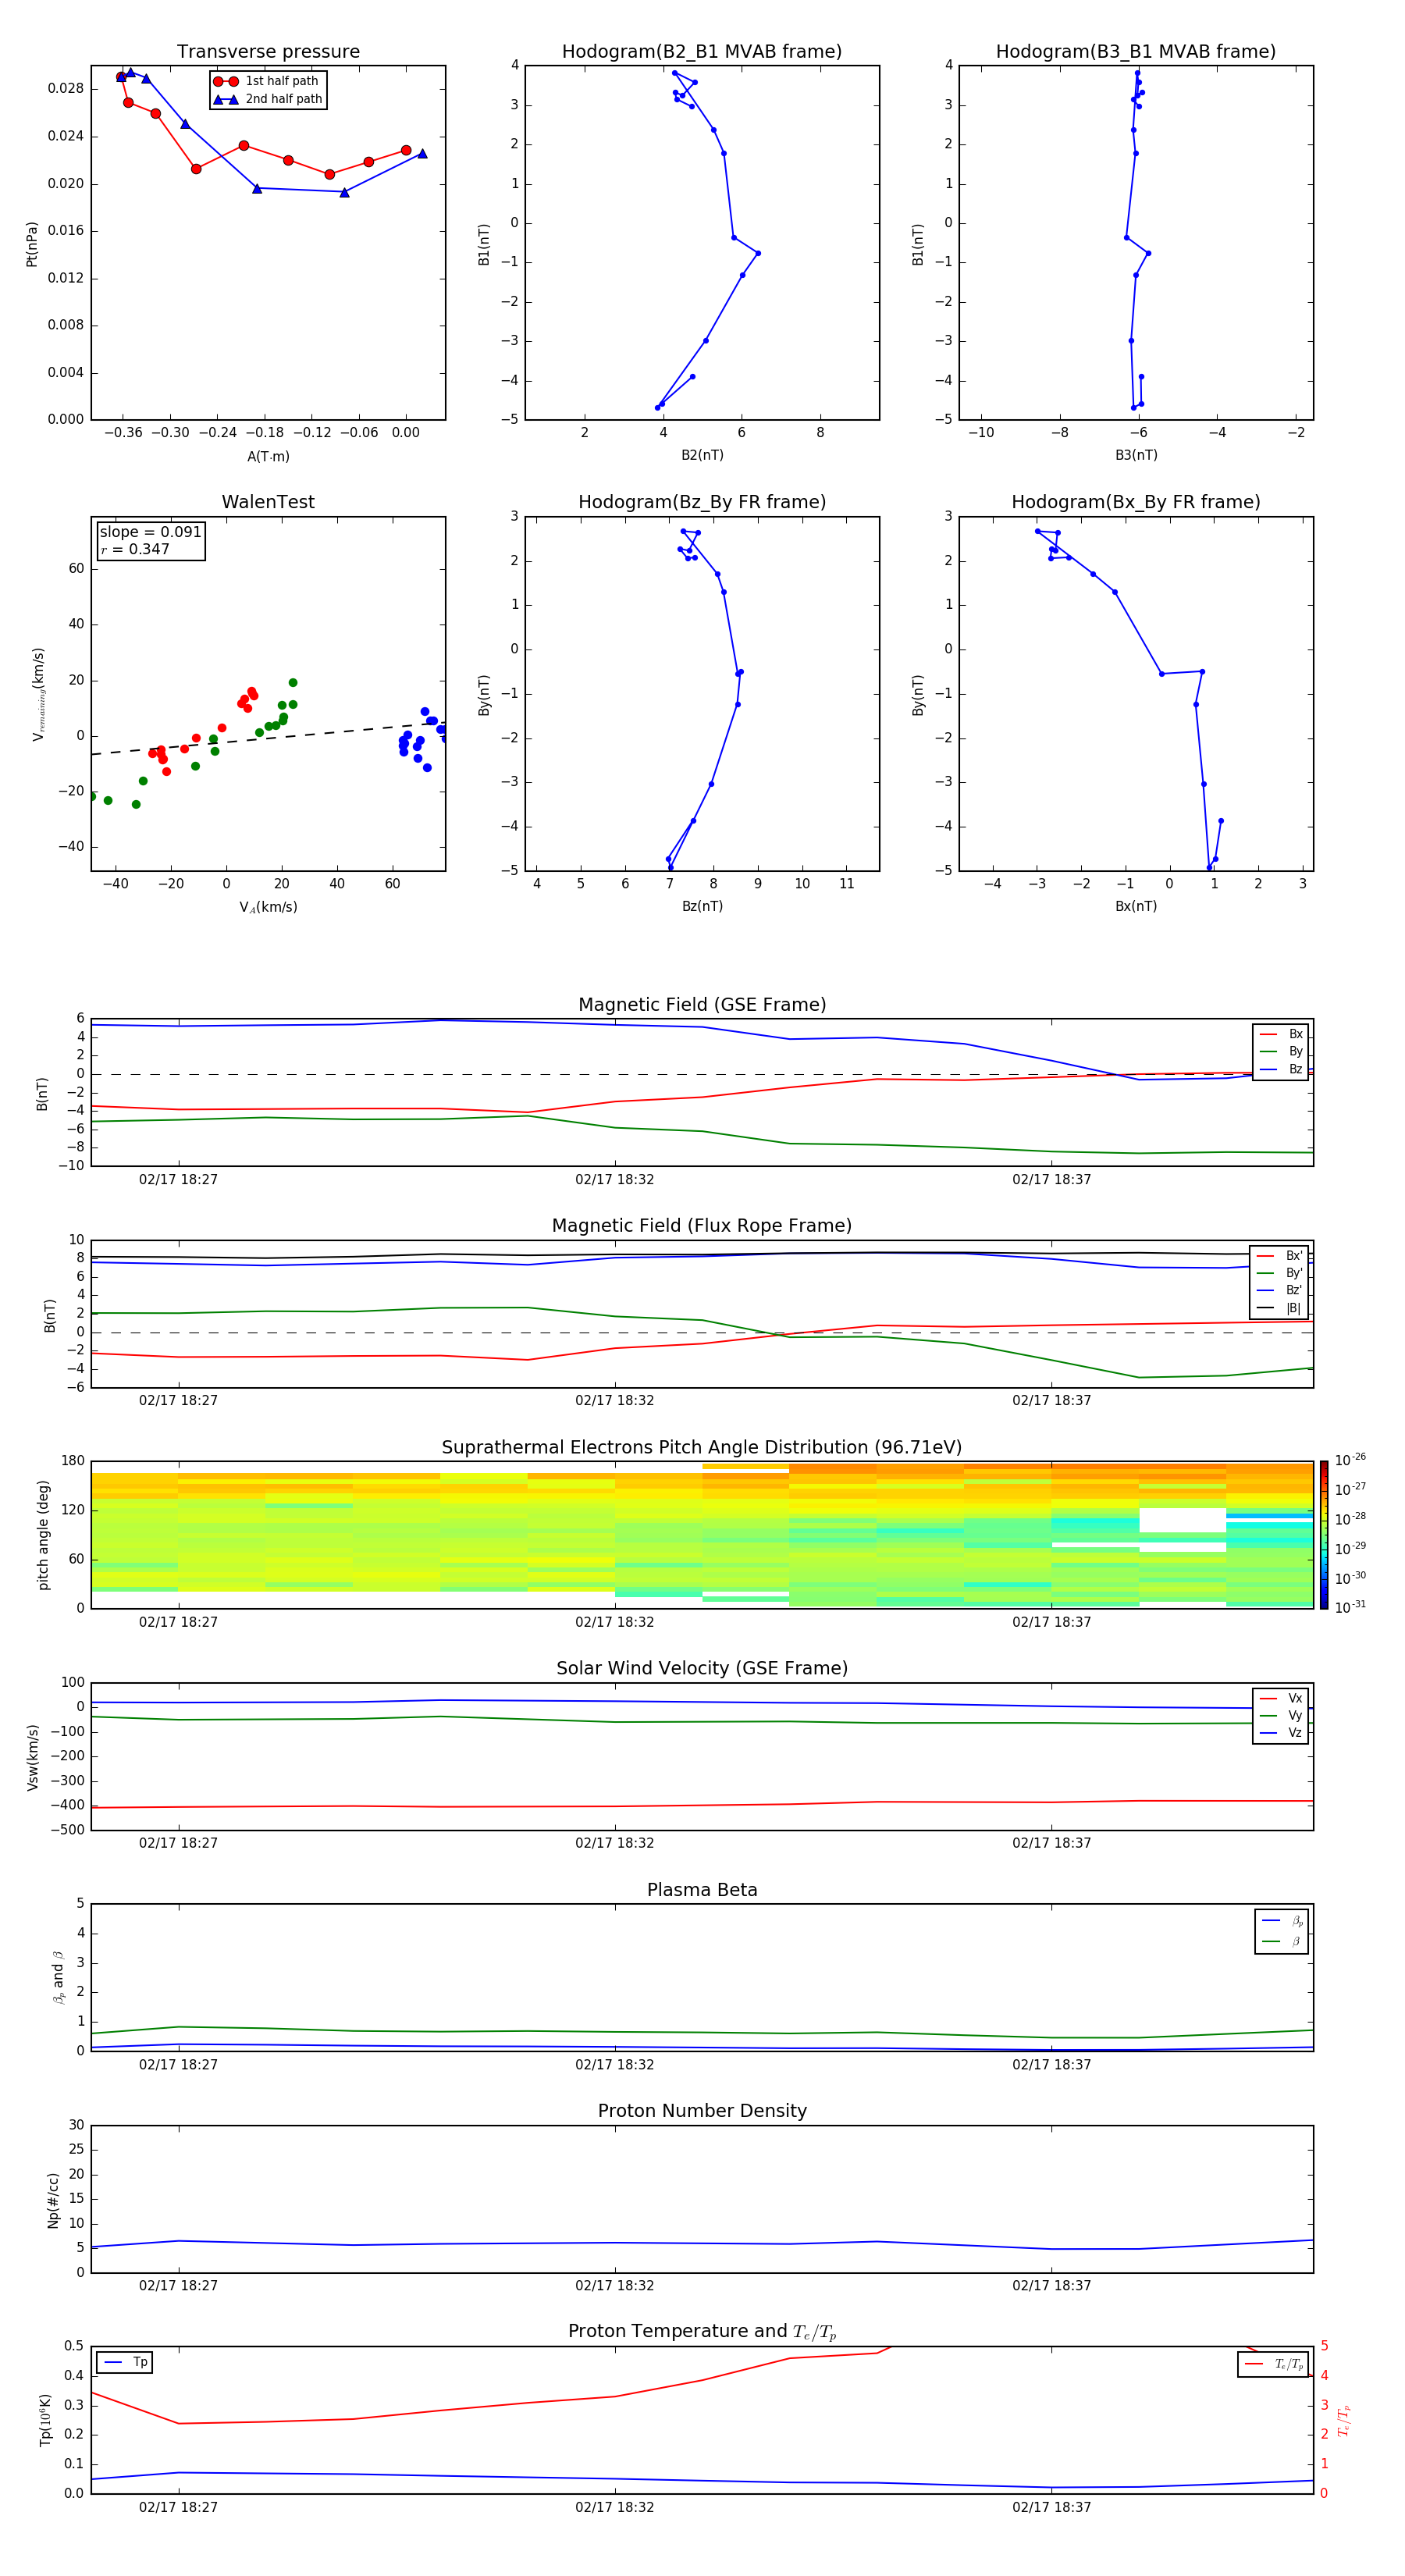This screenshot has height=2576, width=1405.
Task: Click the "A(T·m)" x-axis label
Action: click(x=268, y=457)
